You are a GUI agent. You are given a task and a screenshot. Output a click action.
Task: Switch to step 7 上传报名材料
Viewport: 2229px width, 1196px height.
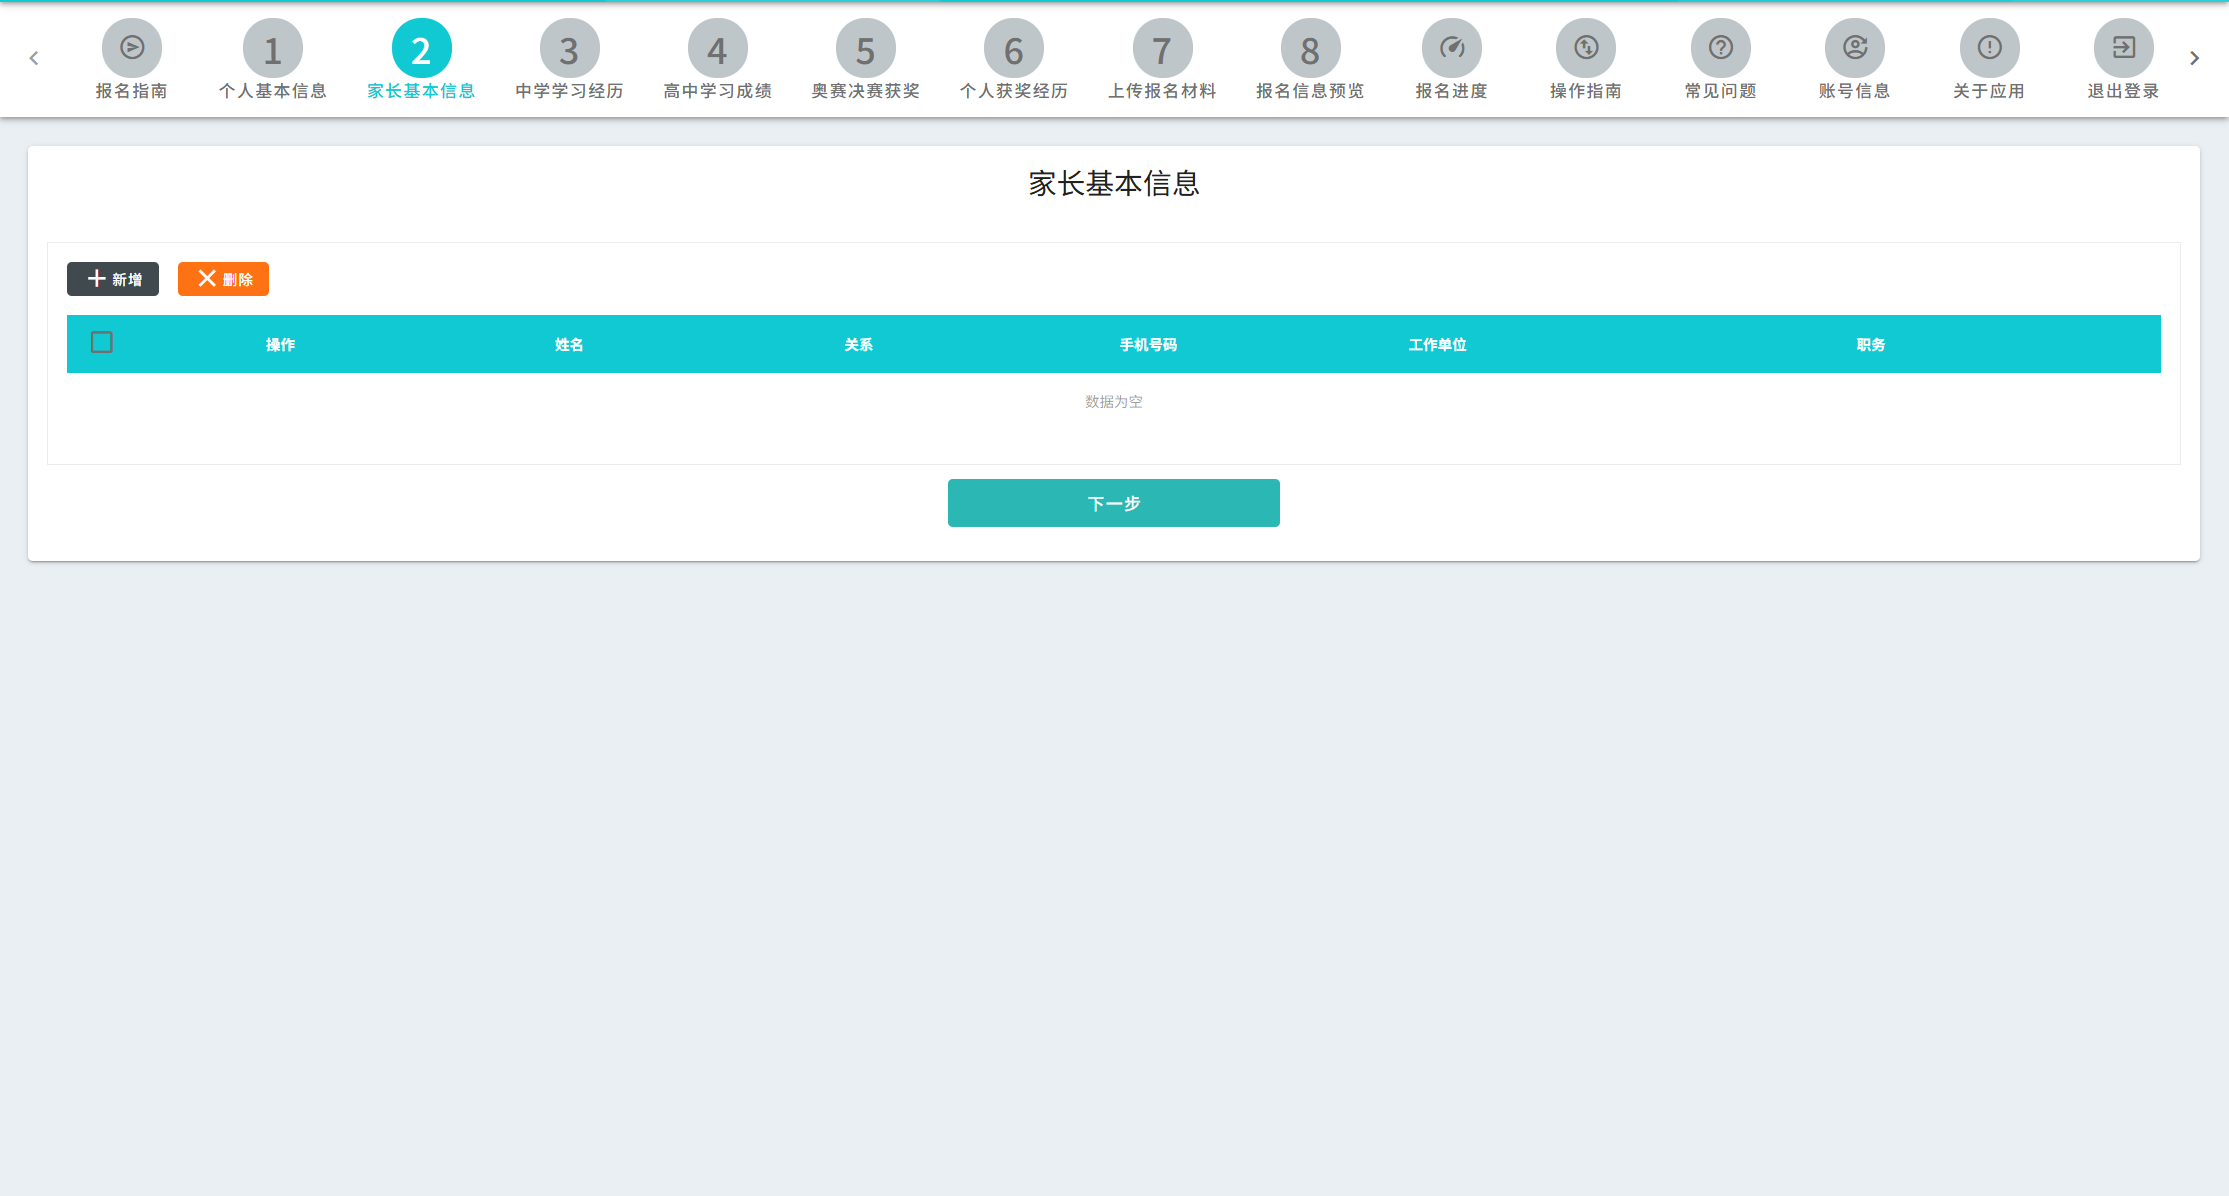click(1162, 48)
